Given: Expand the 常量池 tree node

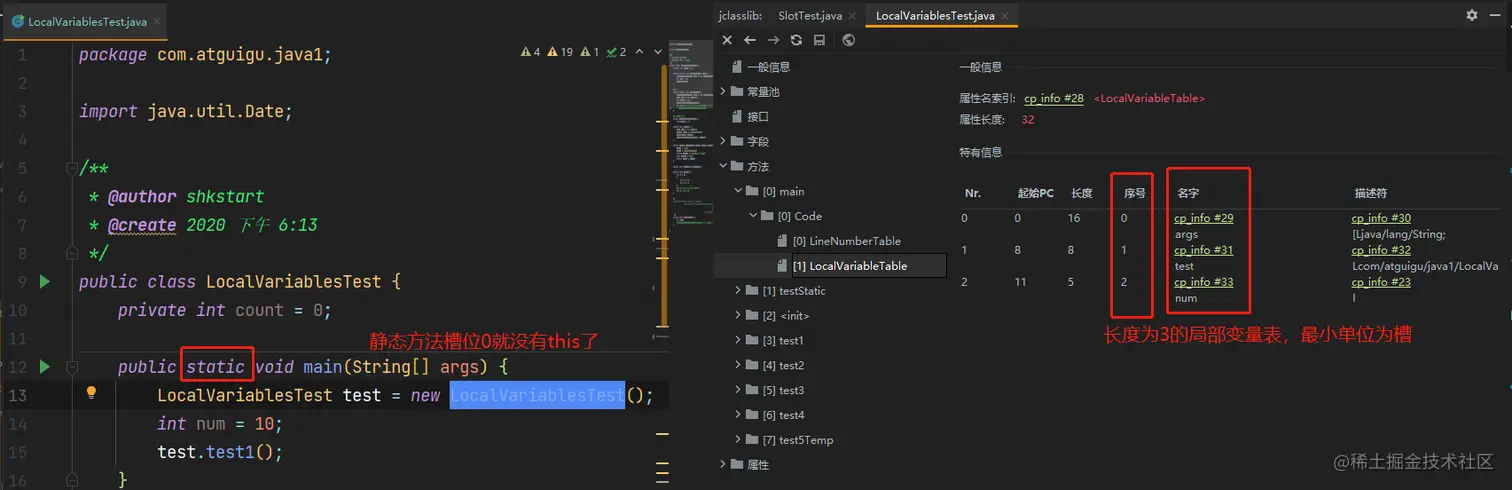Looking at the screenshot, I should (724, 91).
